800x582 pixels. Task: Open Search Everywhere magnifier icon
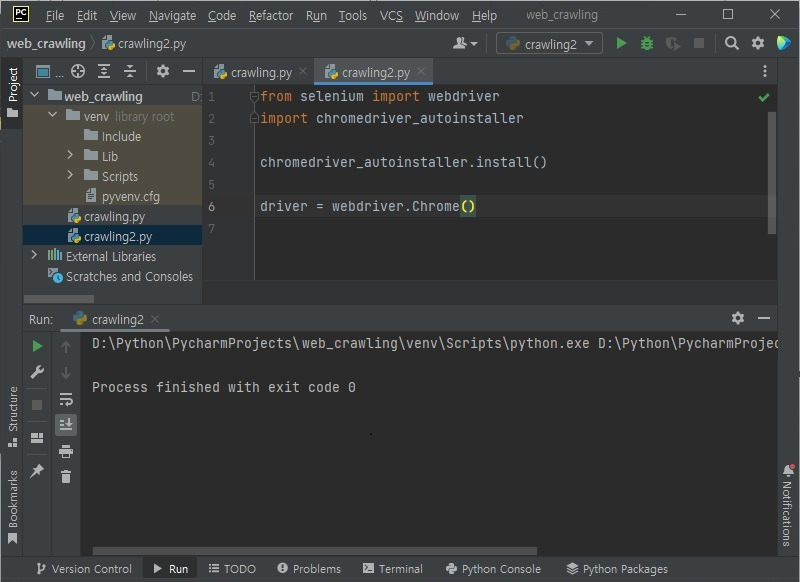tap(732, 43)
